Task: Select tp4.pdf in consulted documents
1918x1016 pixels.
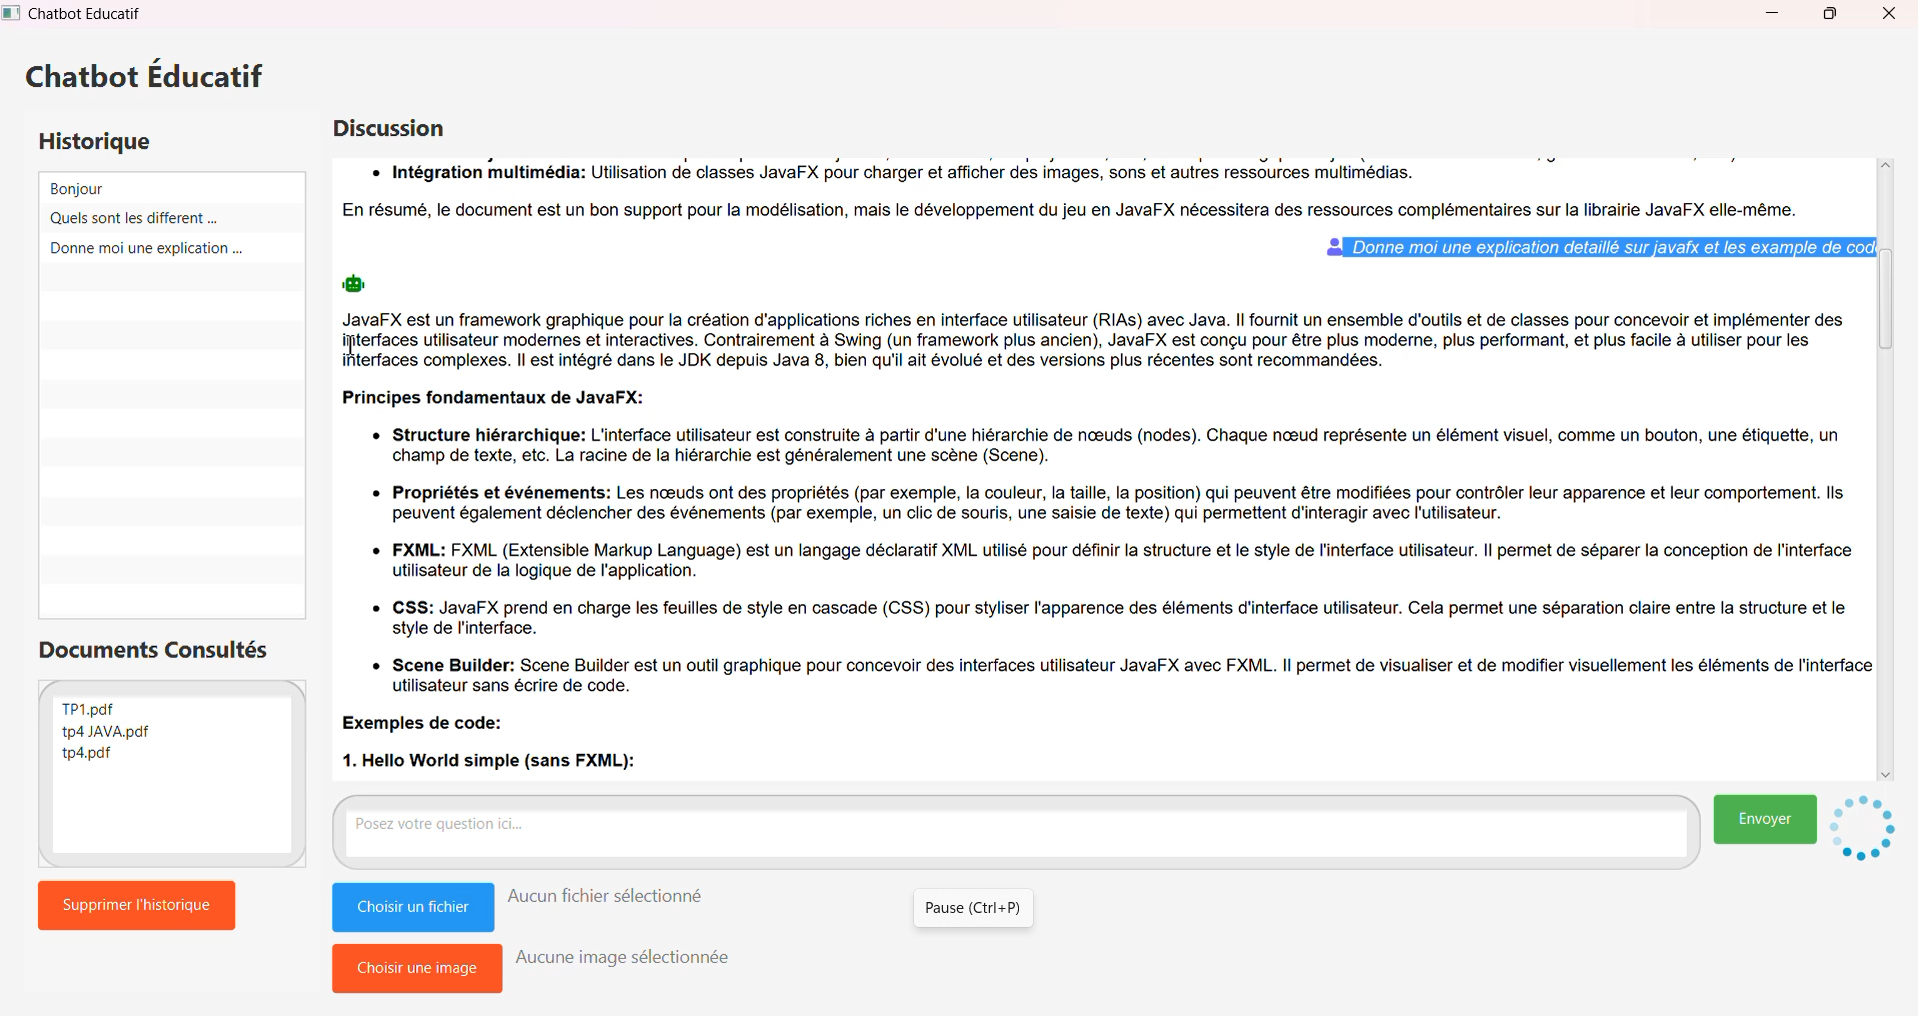Action: pos(86,753)
